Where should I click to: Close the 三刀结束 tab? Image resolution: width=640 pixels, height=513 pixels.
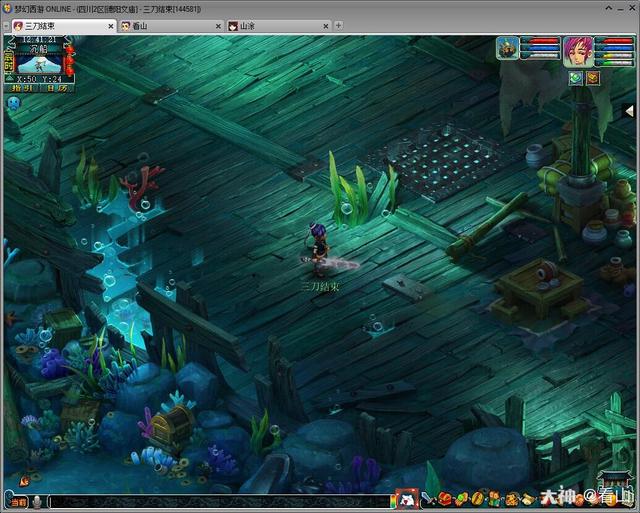point(111,26)
